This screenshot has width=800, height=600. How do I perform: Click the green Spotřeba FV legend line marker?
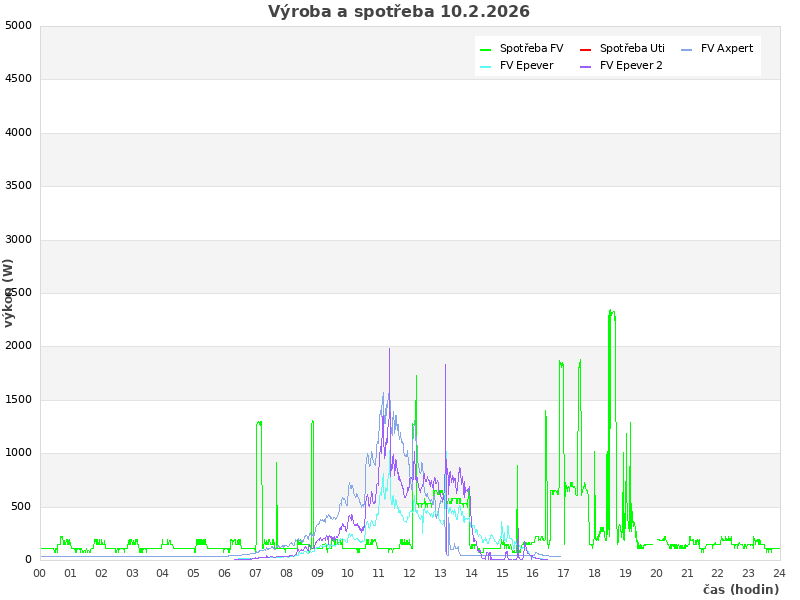point(485,49)
